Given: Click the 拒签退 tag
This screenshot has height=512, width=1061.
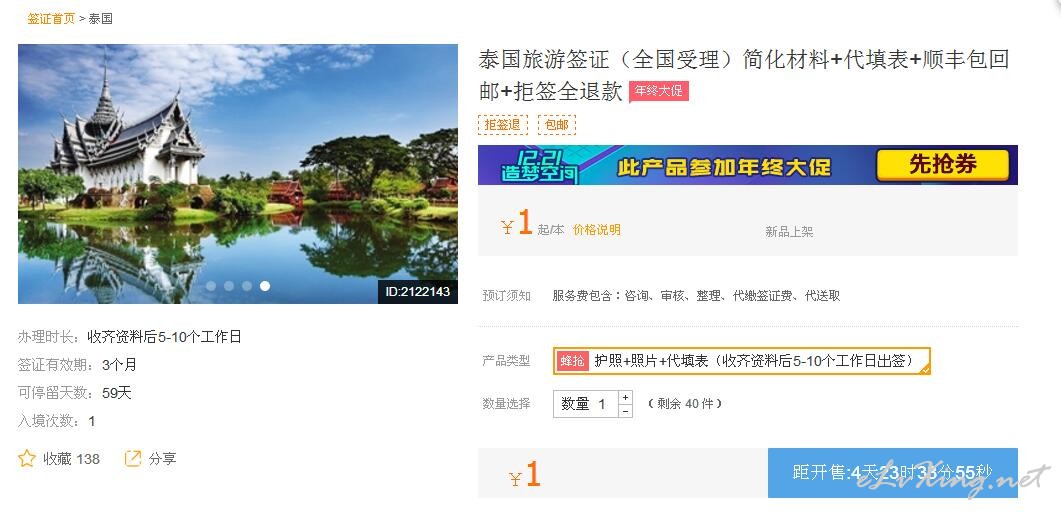Looking at the screenshot, I should point(503,125).
